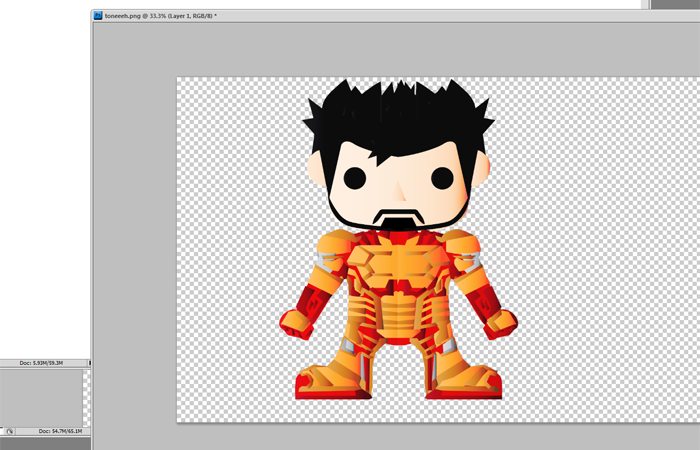Screen dimensions: 700x450
Task: Click the Iron Man character artwork on the canvas
Action: tap(398, 239)
